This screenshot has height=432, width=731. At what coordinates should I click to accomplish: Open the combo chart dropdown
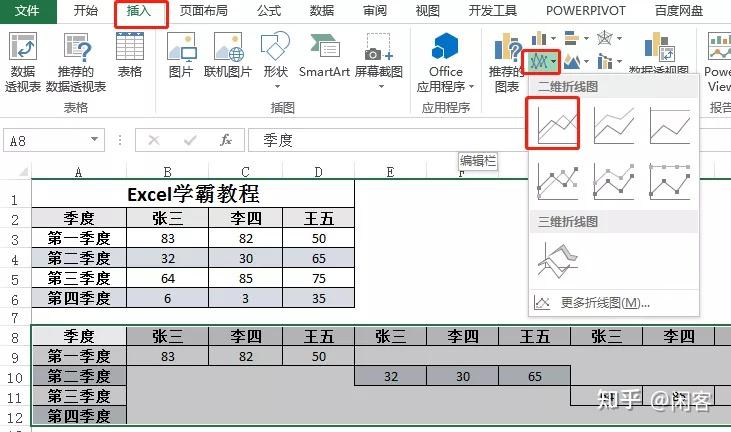[609, 61]
